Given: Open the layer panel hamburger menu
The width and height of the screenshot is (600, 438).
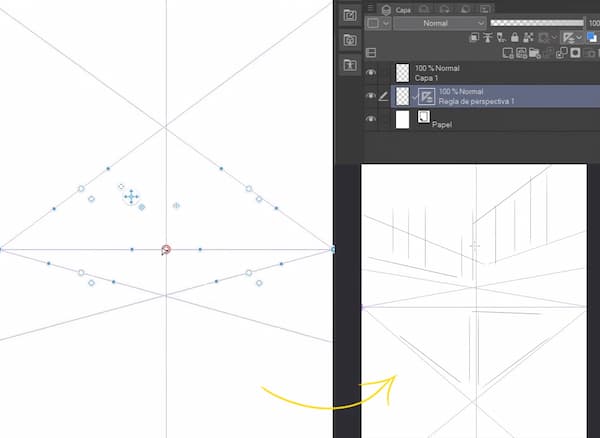Looking at the screenshot, I should click(x=369, y=8).
